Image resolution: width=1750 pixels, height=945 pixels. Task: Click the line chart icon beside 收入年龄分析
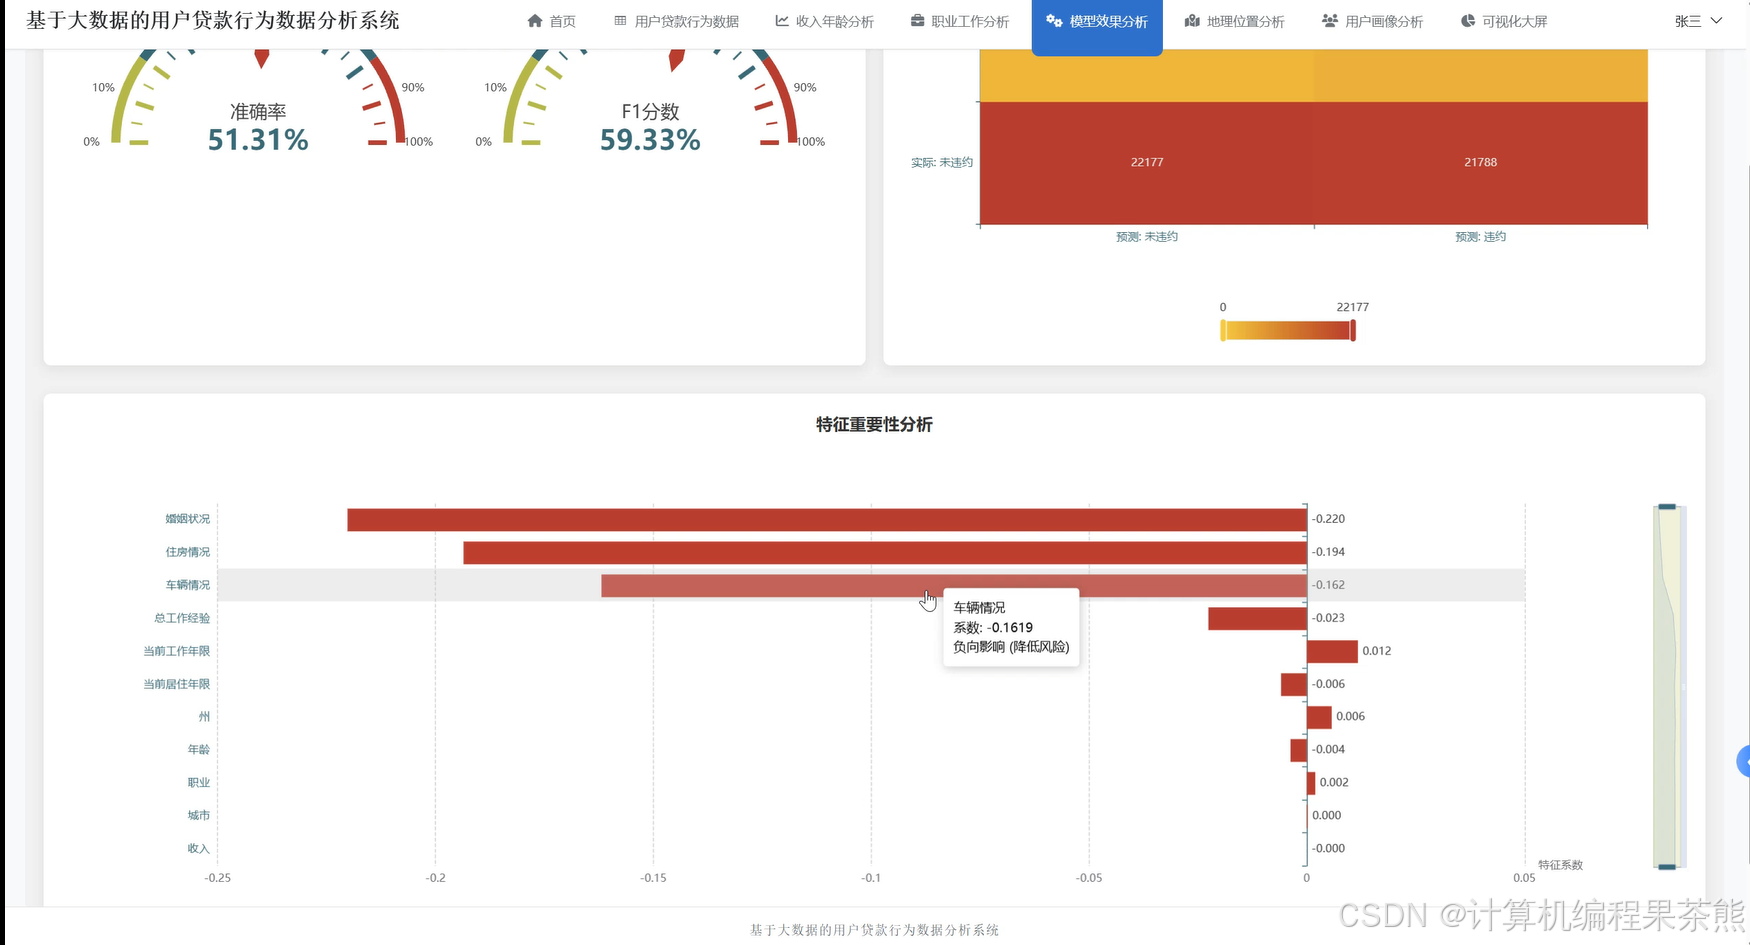[782, 21]
